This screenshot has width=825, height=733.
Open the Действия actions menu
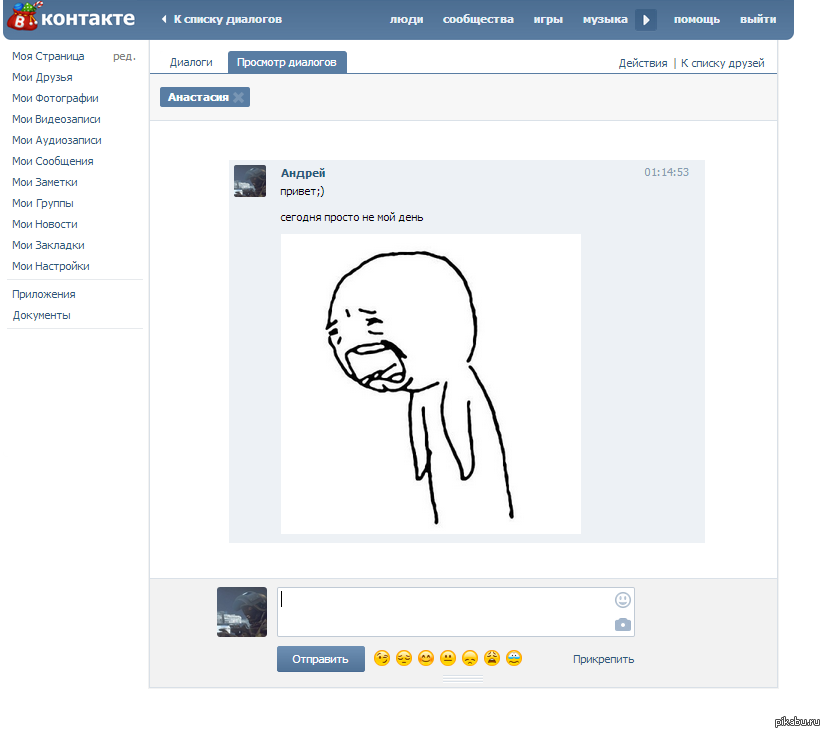(x=642, y=63)
